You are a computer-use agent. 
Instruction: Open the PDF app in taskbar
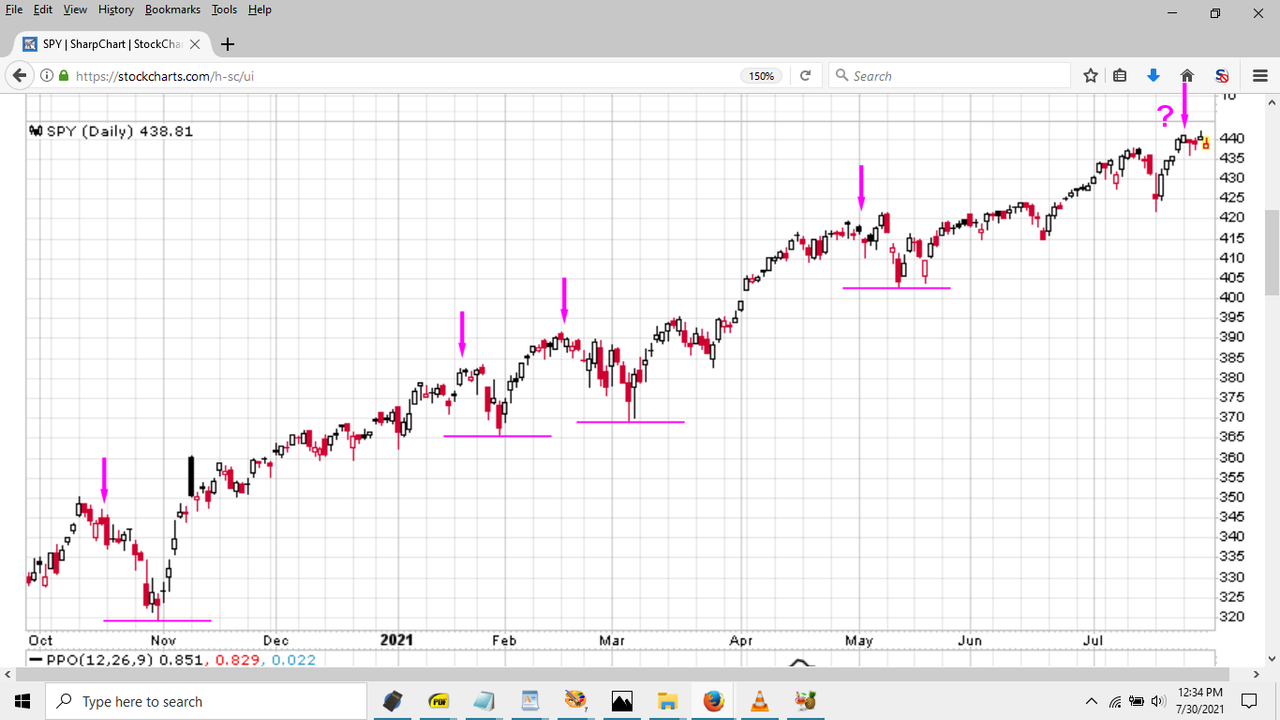[438, 701]
